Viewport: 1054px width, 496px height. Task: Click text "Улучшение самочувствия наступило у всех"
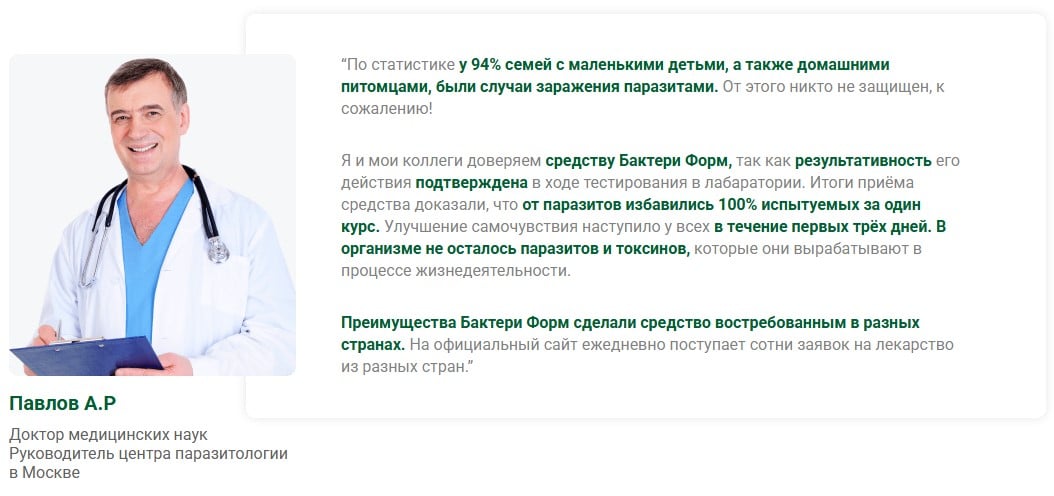(548, 226)
